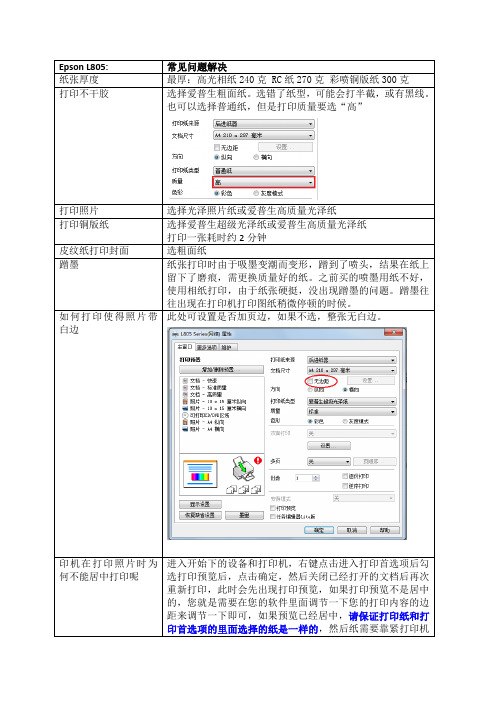Select 灰度模式 in the upper settings panel

[x=256, y=193]
